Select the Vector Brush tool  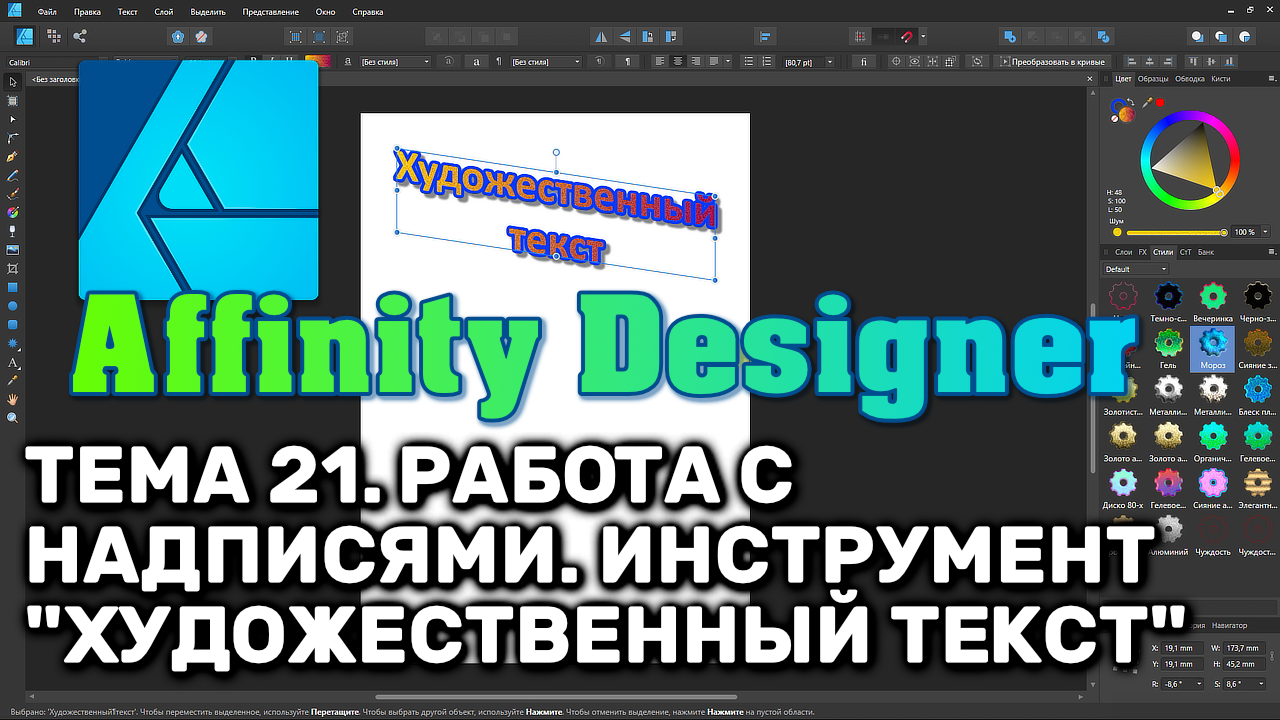click(13, 194)
